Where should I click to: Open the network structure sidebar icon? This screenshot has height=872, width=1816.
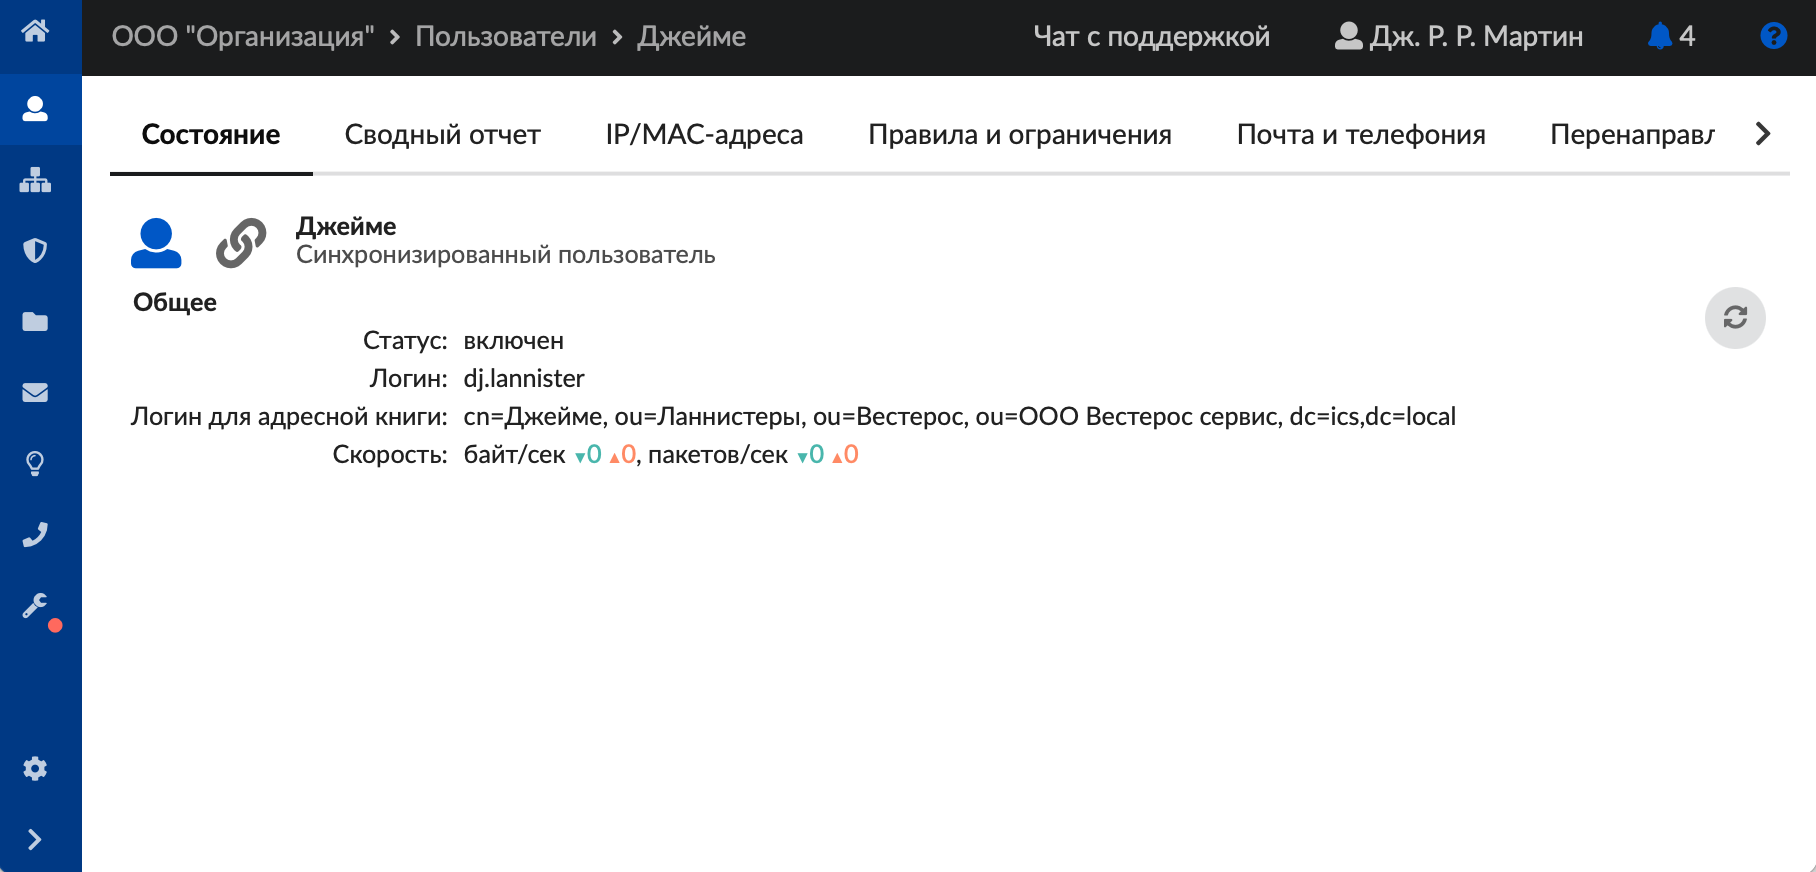coord(35,180)
